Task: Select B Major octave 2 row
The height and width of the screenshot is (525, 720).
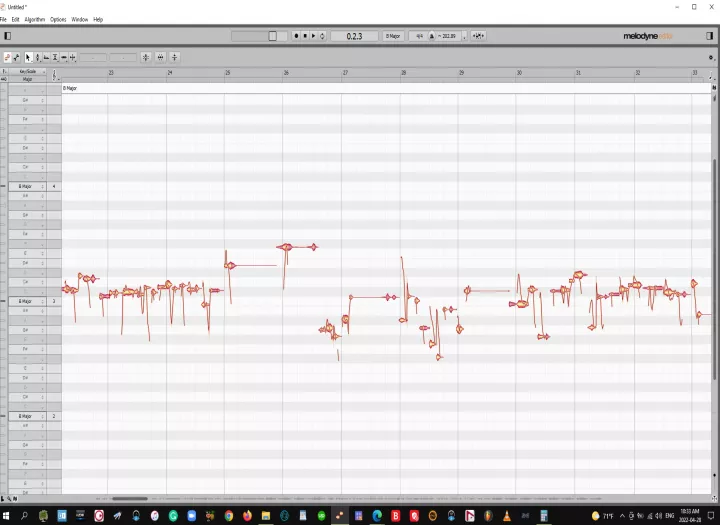Action: 28,416
